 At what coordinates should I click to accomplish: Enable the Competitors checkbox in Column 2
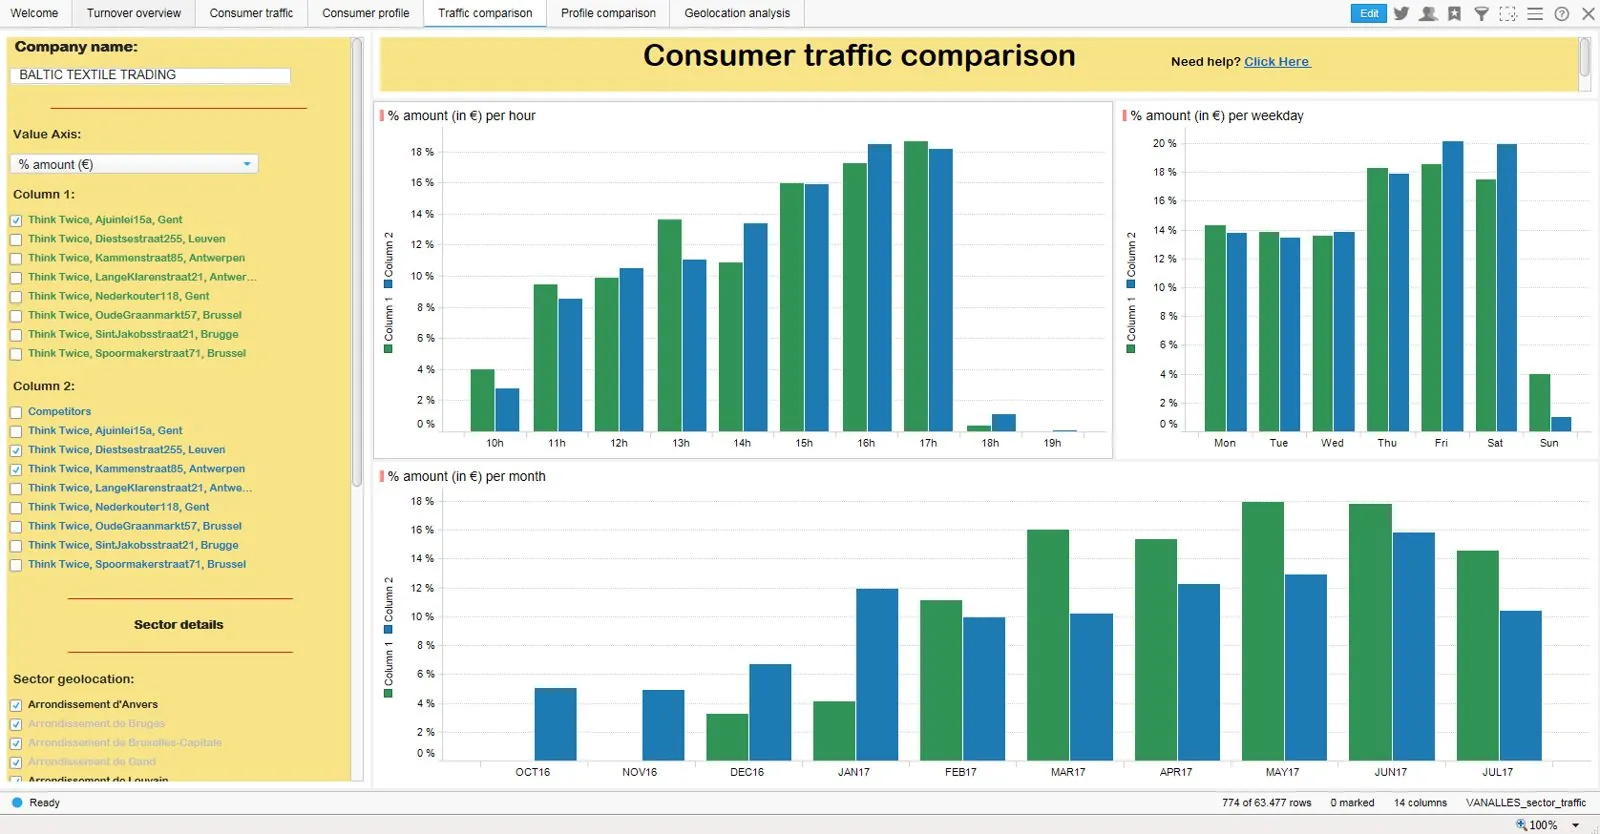point(16,412)
